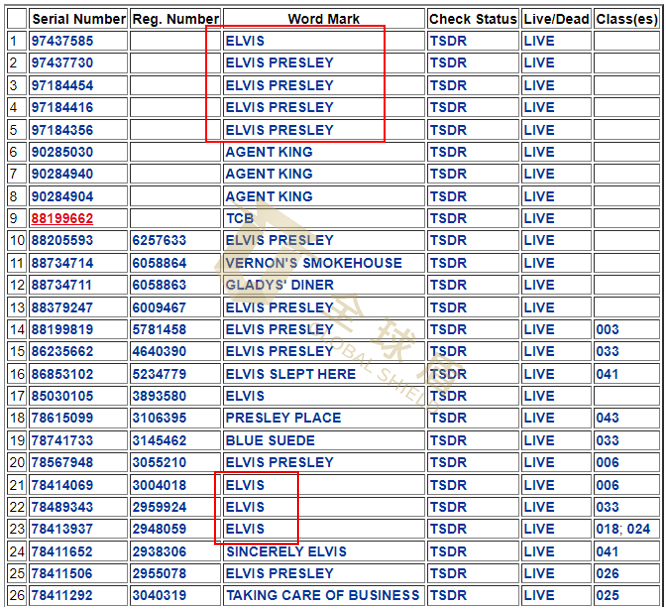The height and width of the screenshot is (610, 666).
Task: Open registration number 6058863
Action: pos(159,285)
